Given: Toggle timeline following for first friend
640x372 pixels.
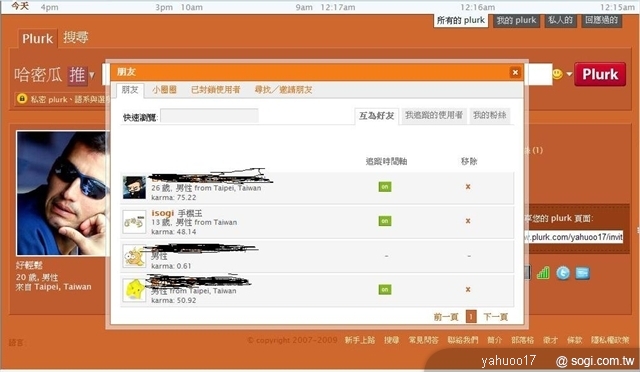Looking at the screenshot, I should pyautogui.click(x=384, y=187).
